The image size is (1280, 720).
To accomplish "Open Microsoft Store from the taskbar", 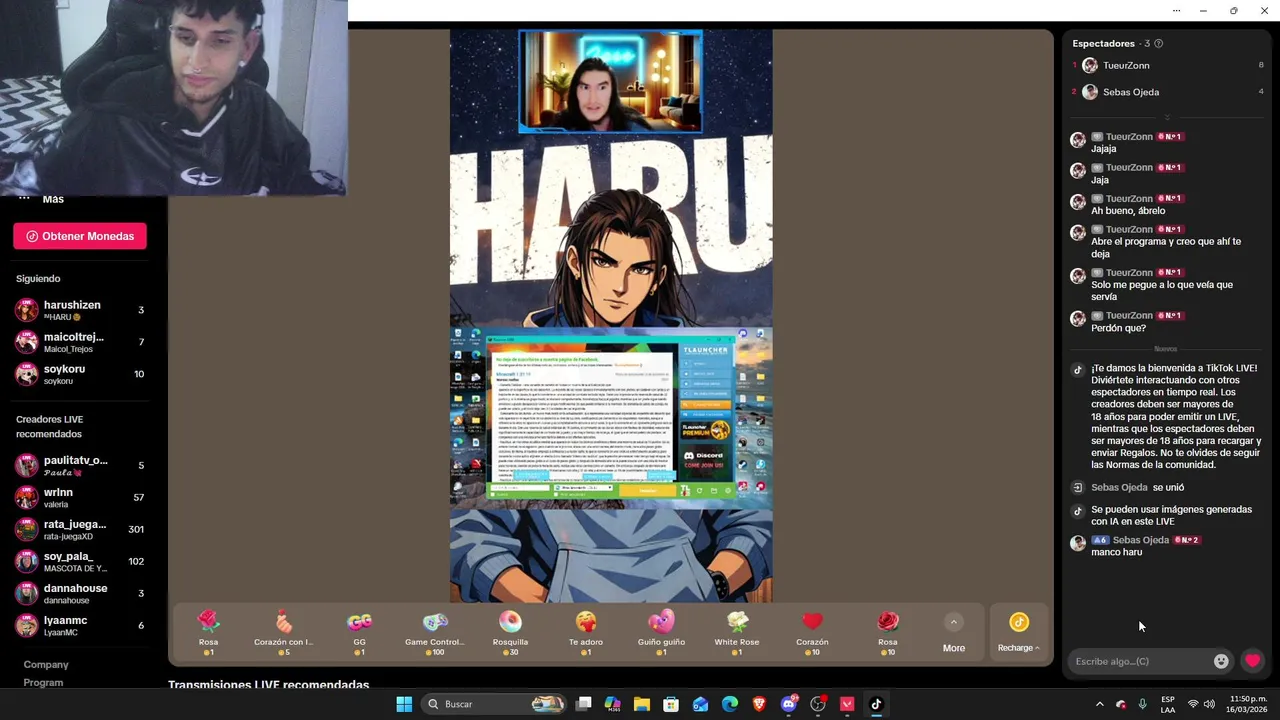I will (x=671, y=704).
